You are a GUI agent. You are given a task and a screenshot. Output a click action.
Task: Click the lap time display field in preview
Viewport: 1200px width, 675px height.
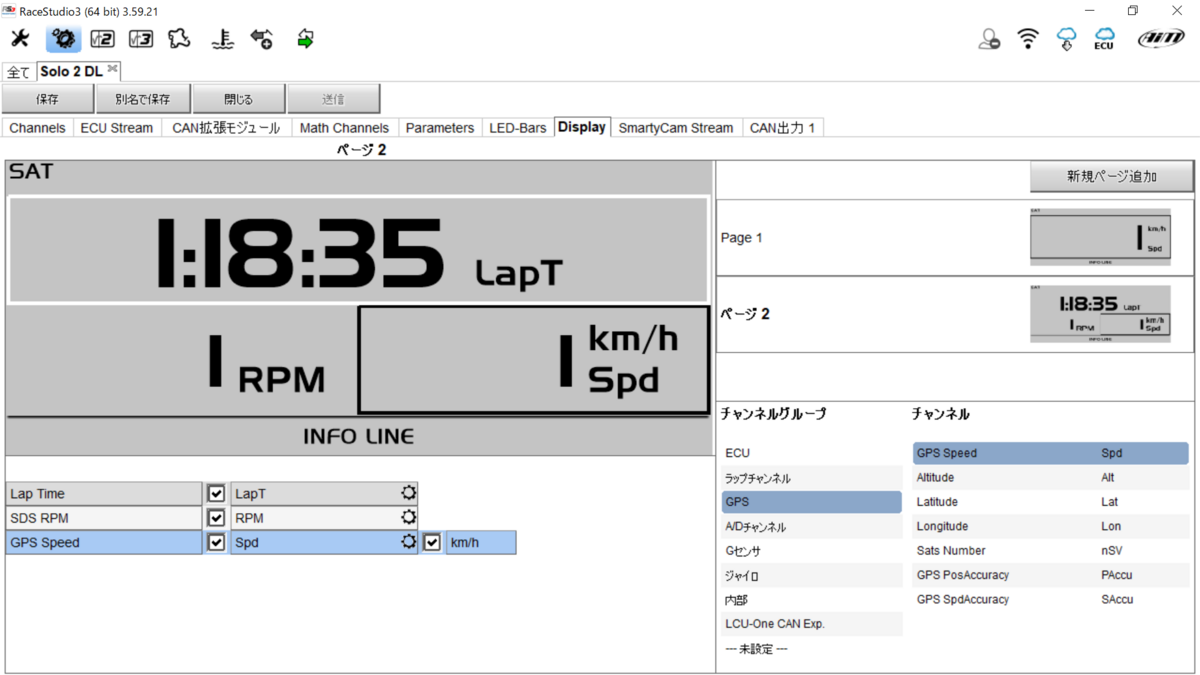pos(359,250)
